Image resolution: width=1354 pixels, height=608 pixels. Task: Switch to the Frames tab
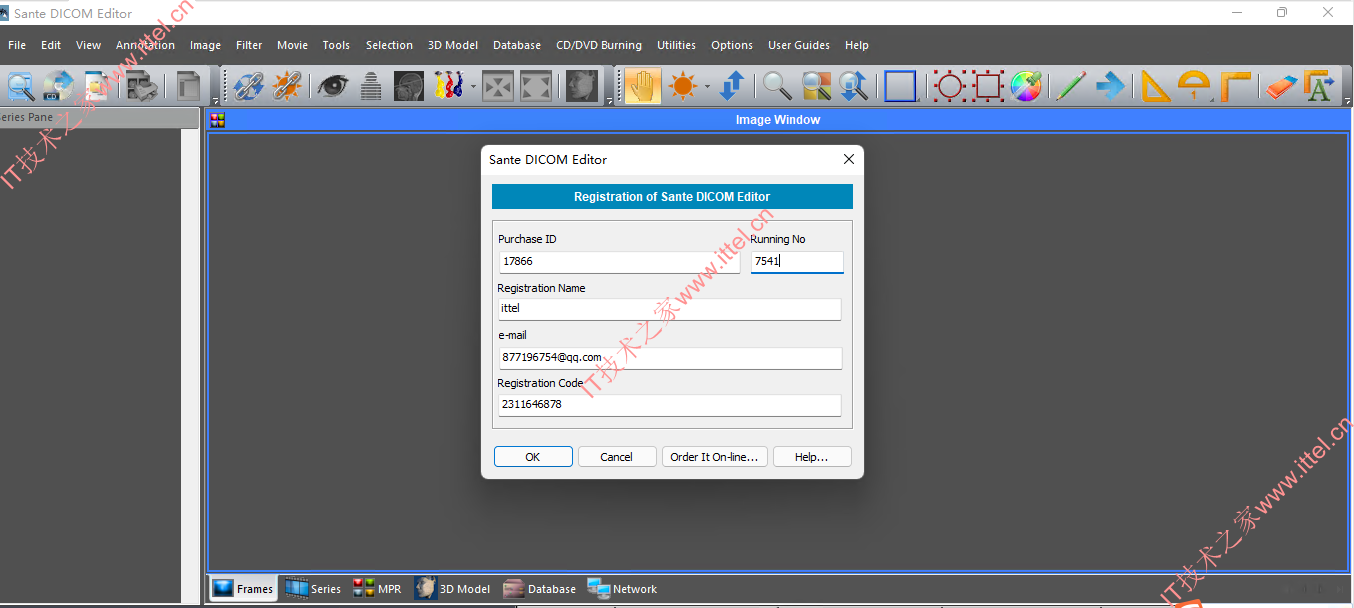click(x=243, y=589)
